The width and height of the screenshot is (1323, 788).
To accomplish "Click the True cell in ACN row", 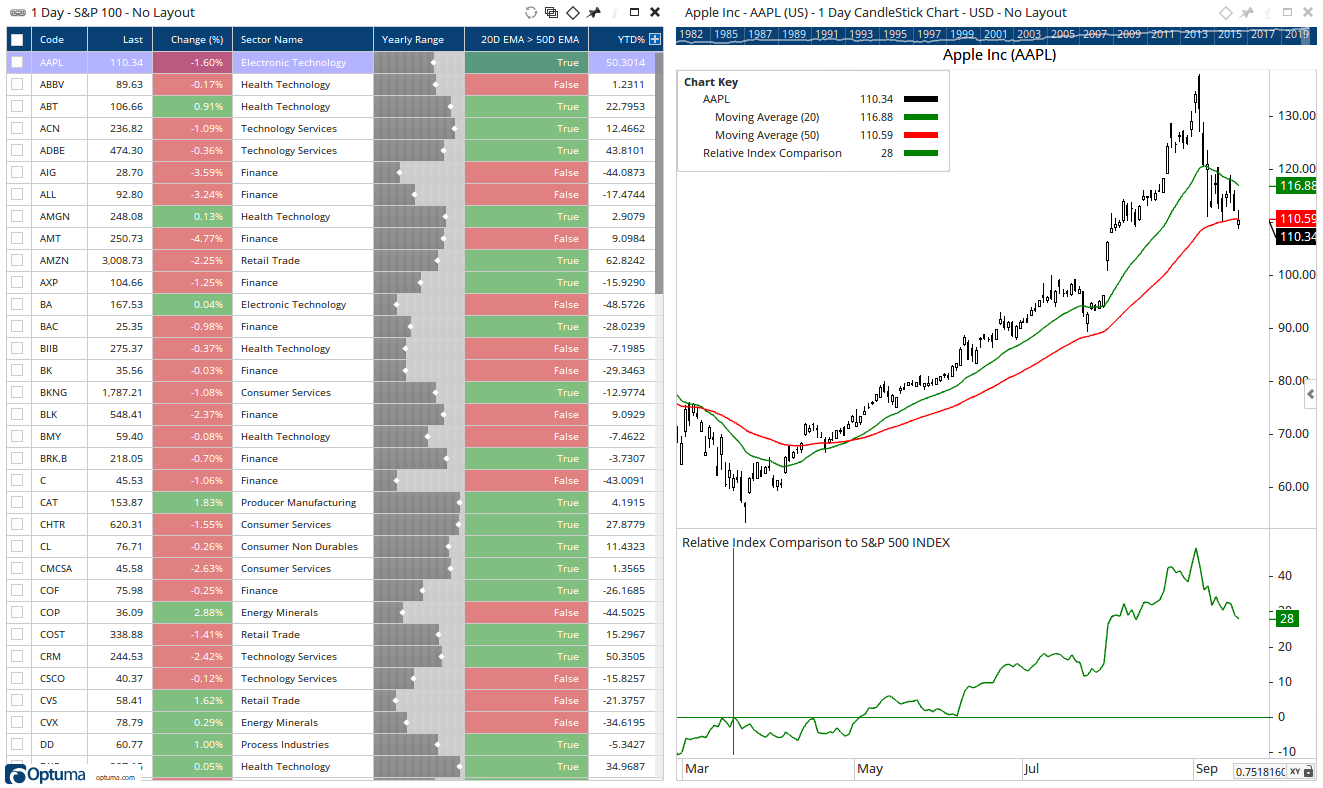I will 526,128.
